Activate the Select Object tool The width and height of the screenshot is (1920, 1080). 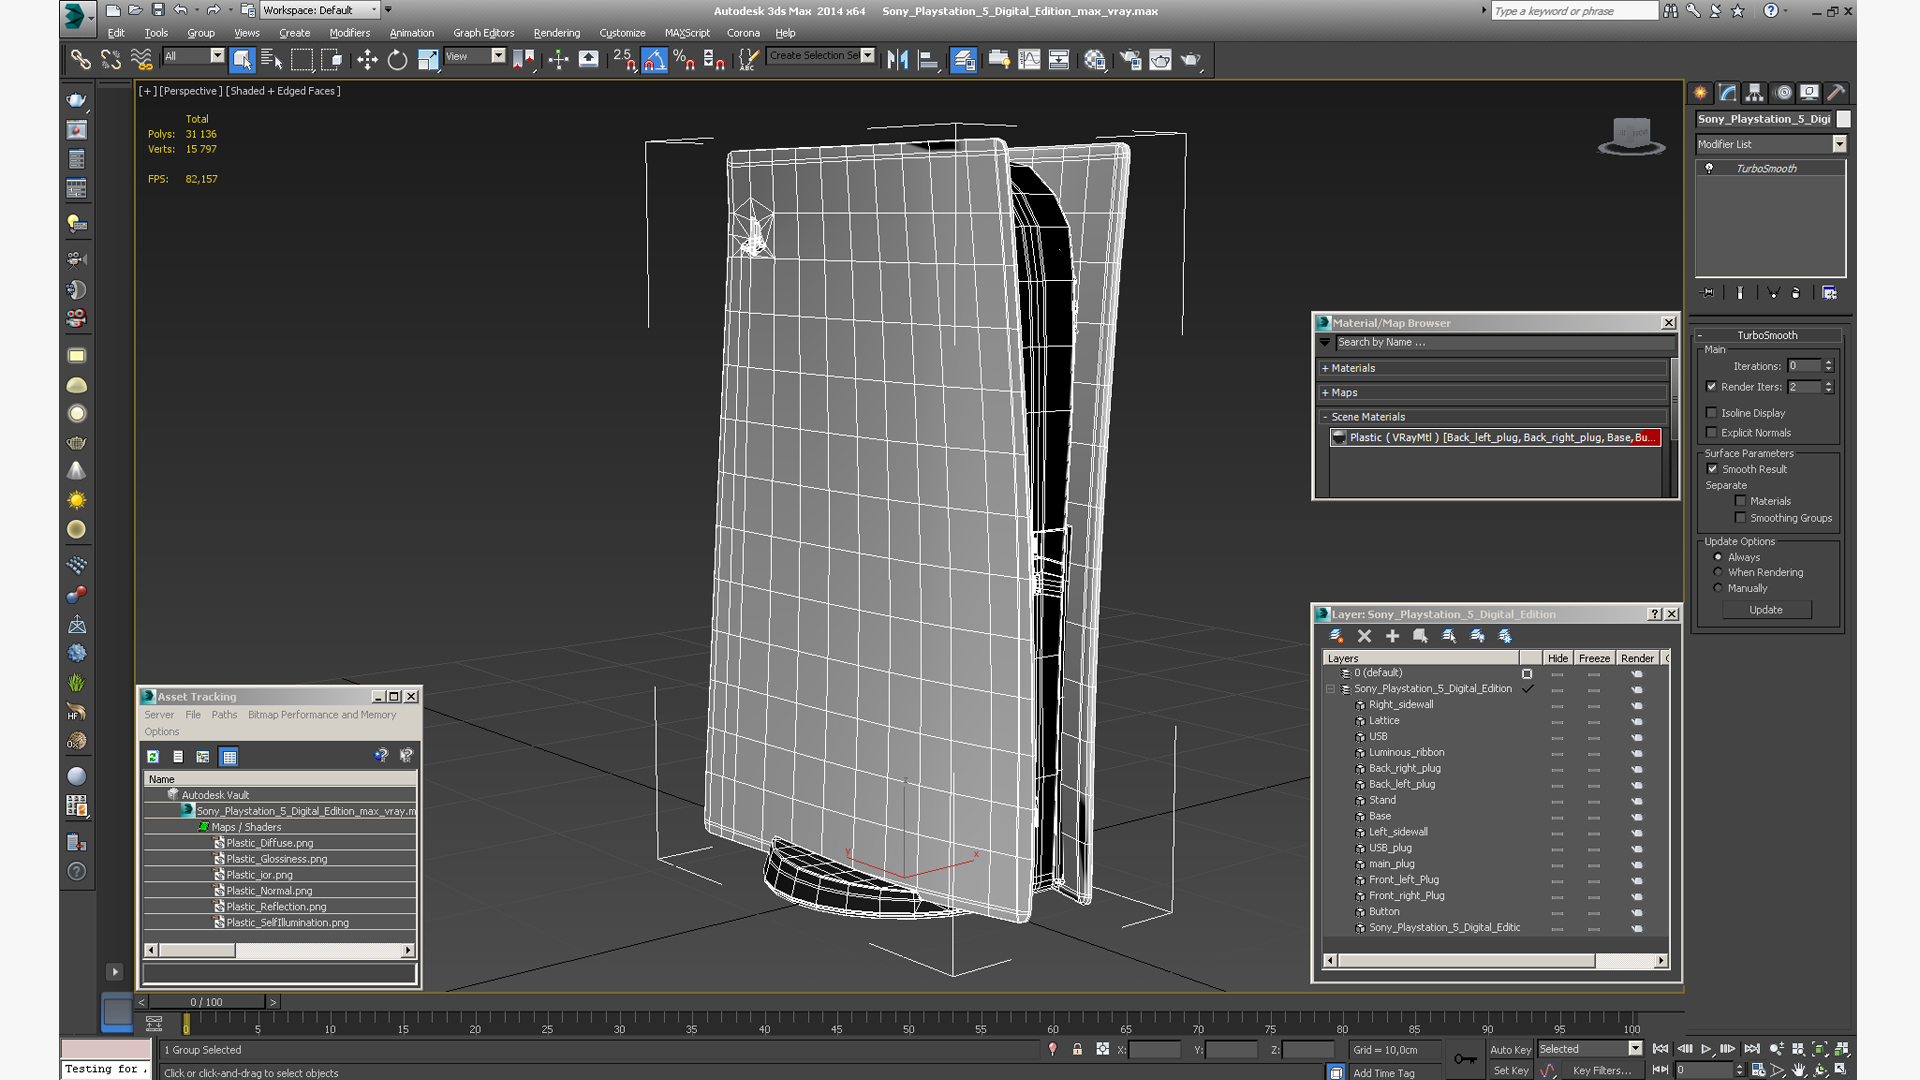[x=242, y=60]
